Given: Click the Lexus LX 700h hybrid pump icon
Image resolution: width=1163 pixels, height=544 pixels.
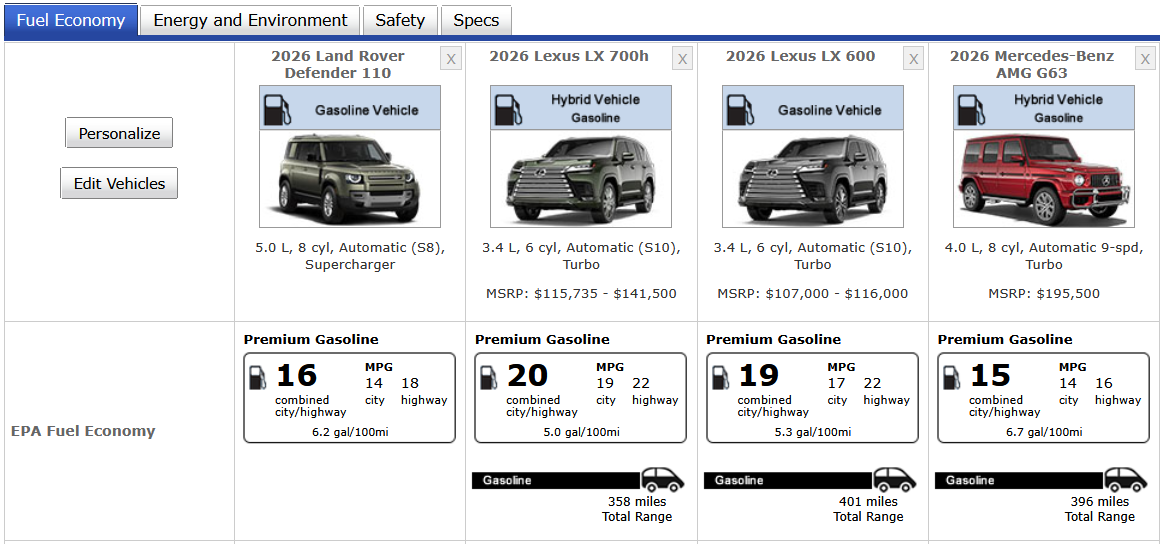Looking at the screenshot, I should point(508,109).
